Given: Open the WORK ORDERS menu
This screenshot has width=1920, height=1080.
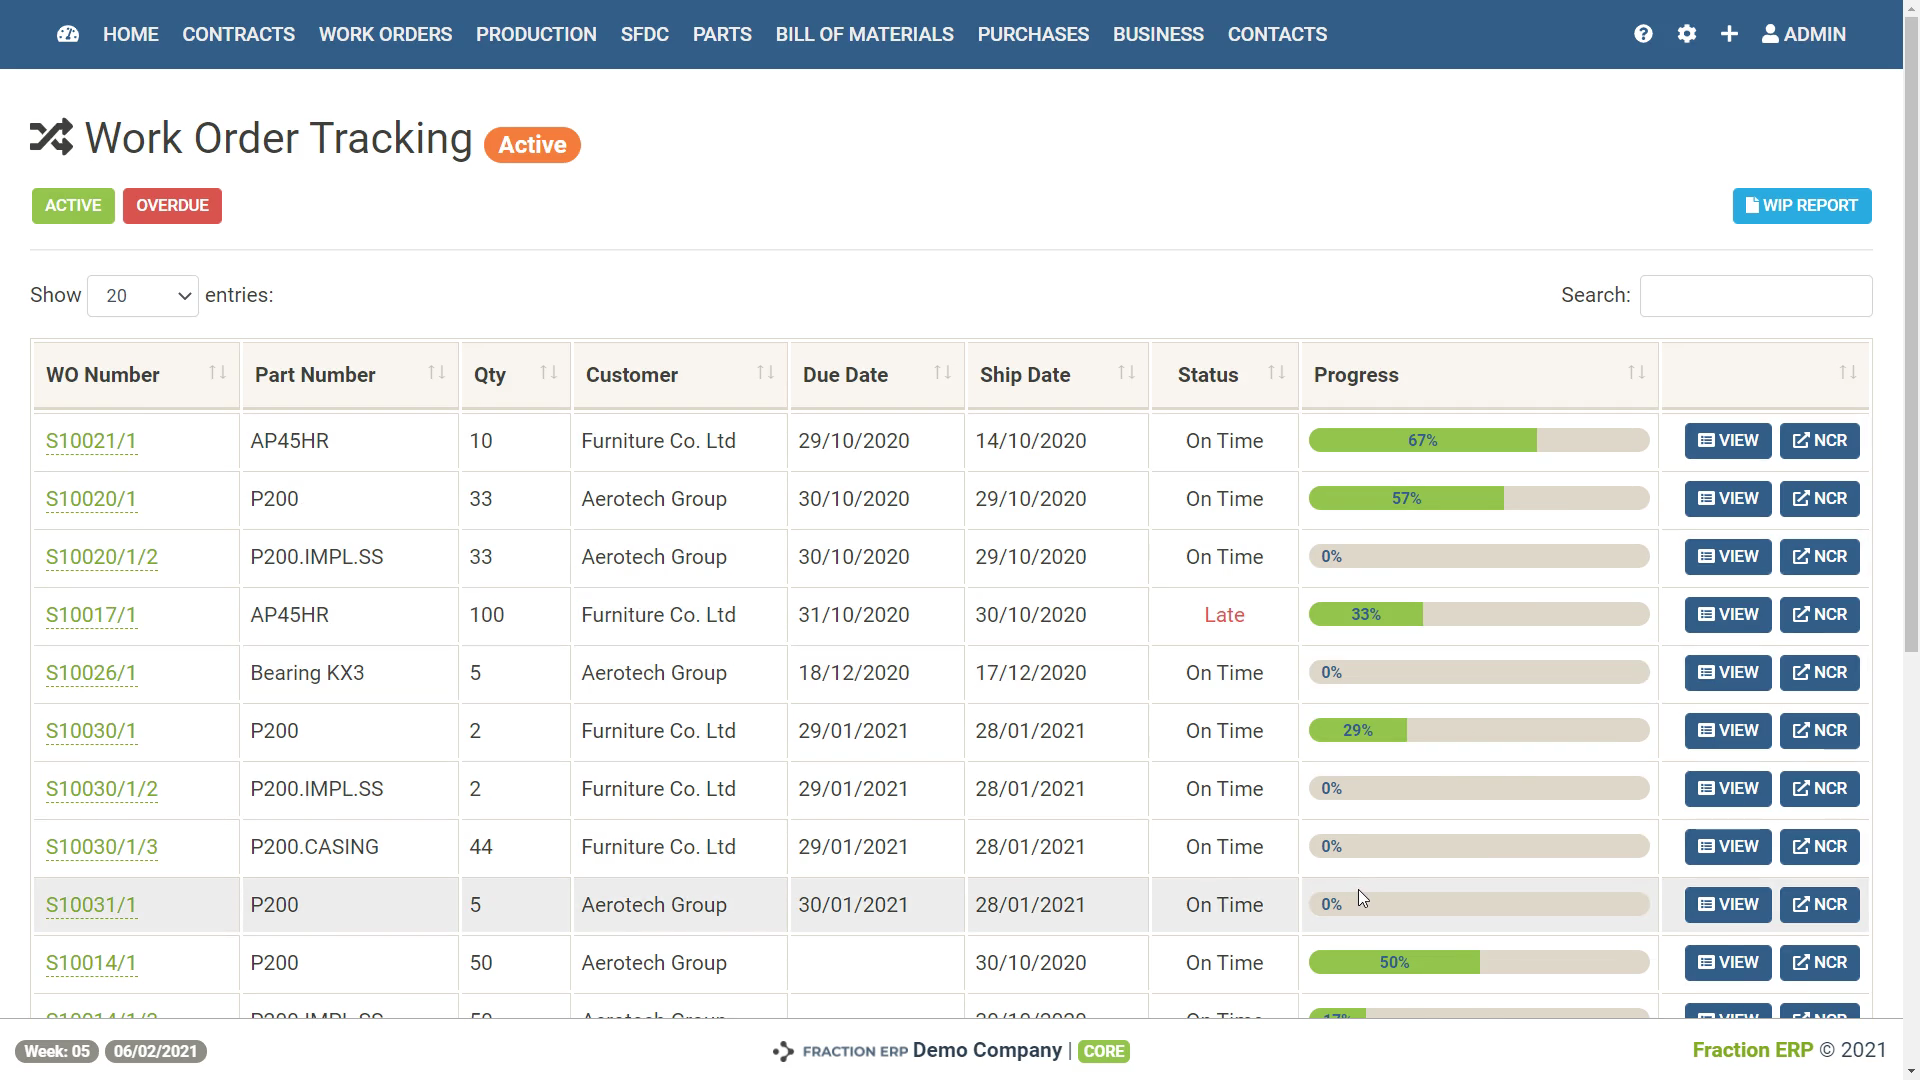Looking at the screenshot, I should [385, 33].
